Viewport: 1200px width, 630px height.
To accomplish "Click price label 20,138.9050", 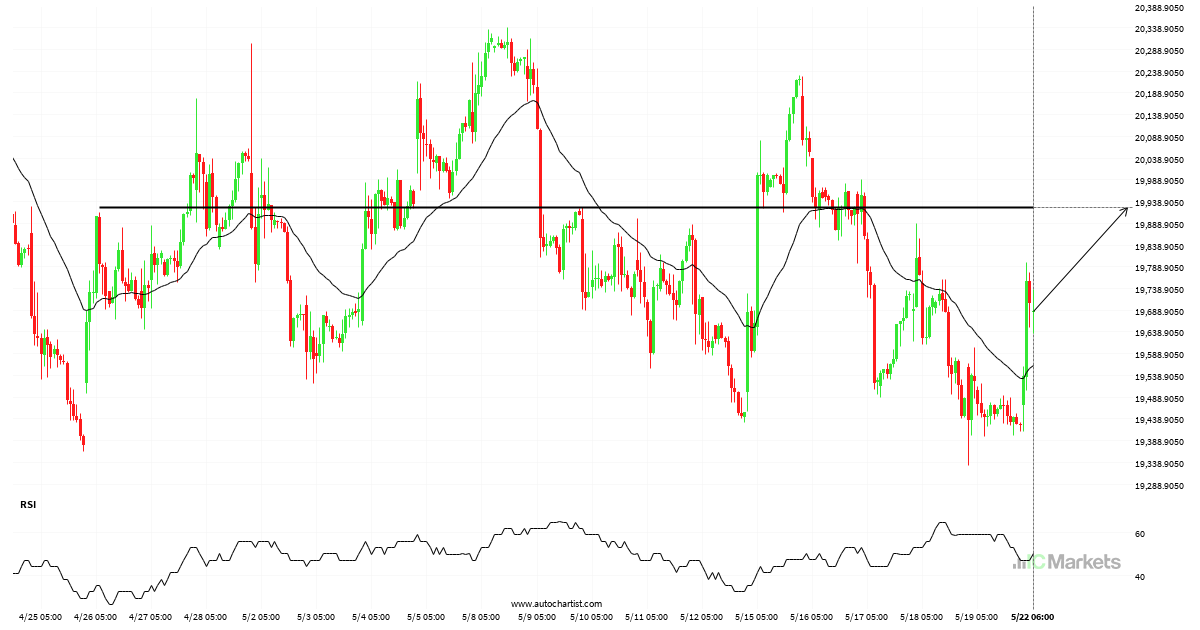I will tap(1161, 117).
